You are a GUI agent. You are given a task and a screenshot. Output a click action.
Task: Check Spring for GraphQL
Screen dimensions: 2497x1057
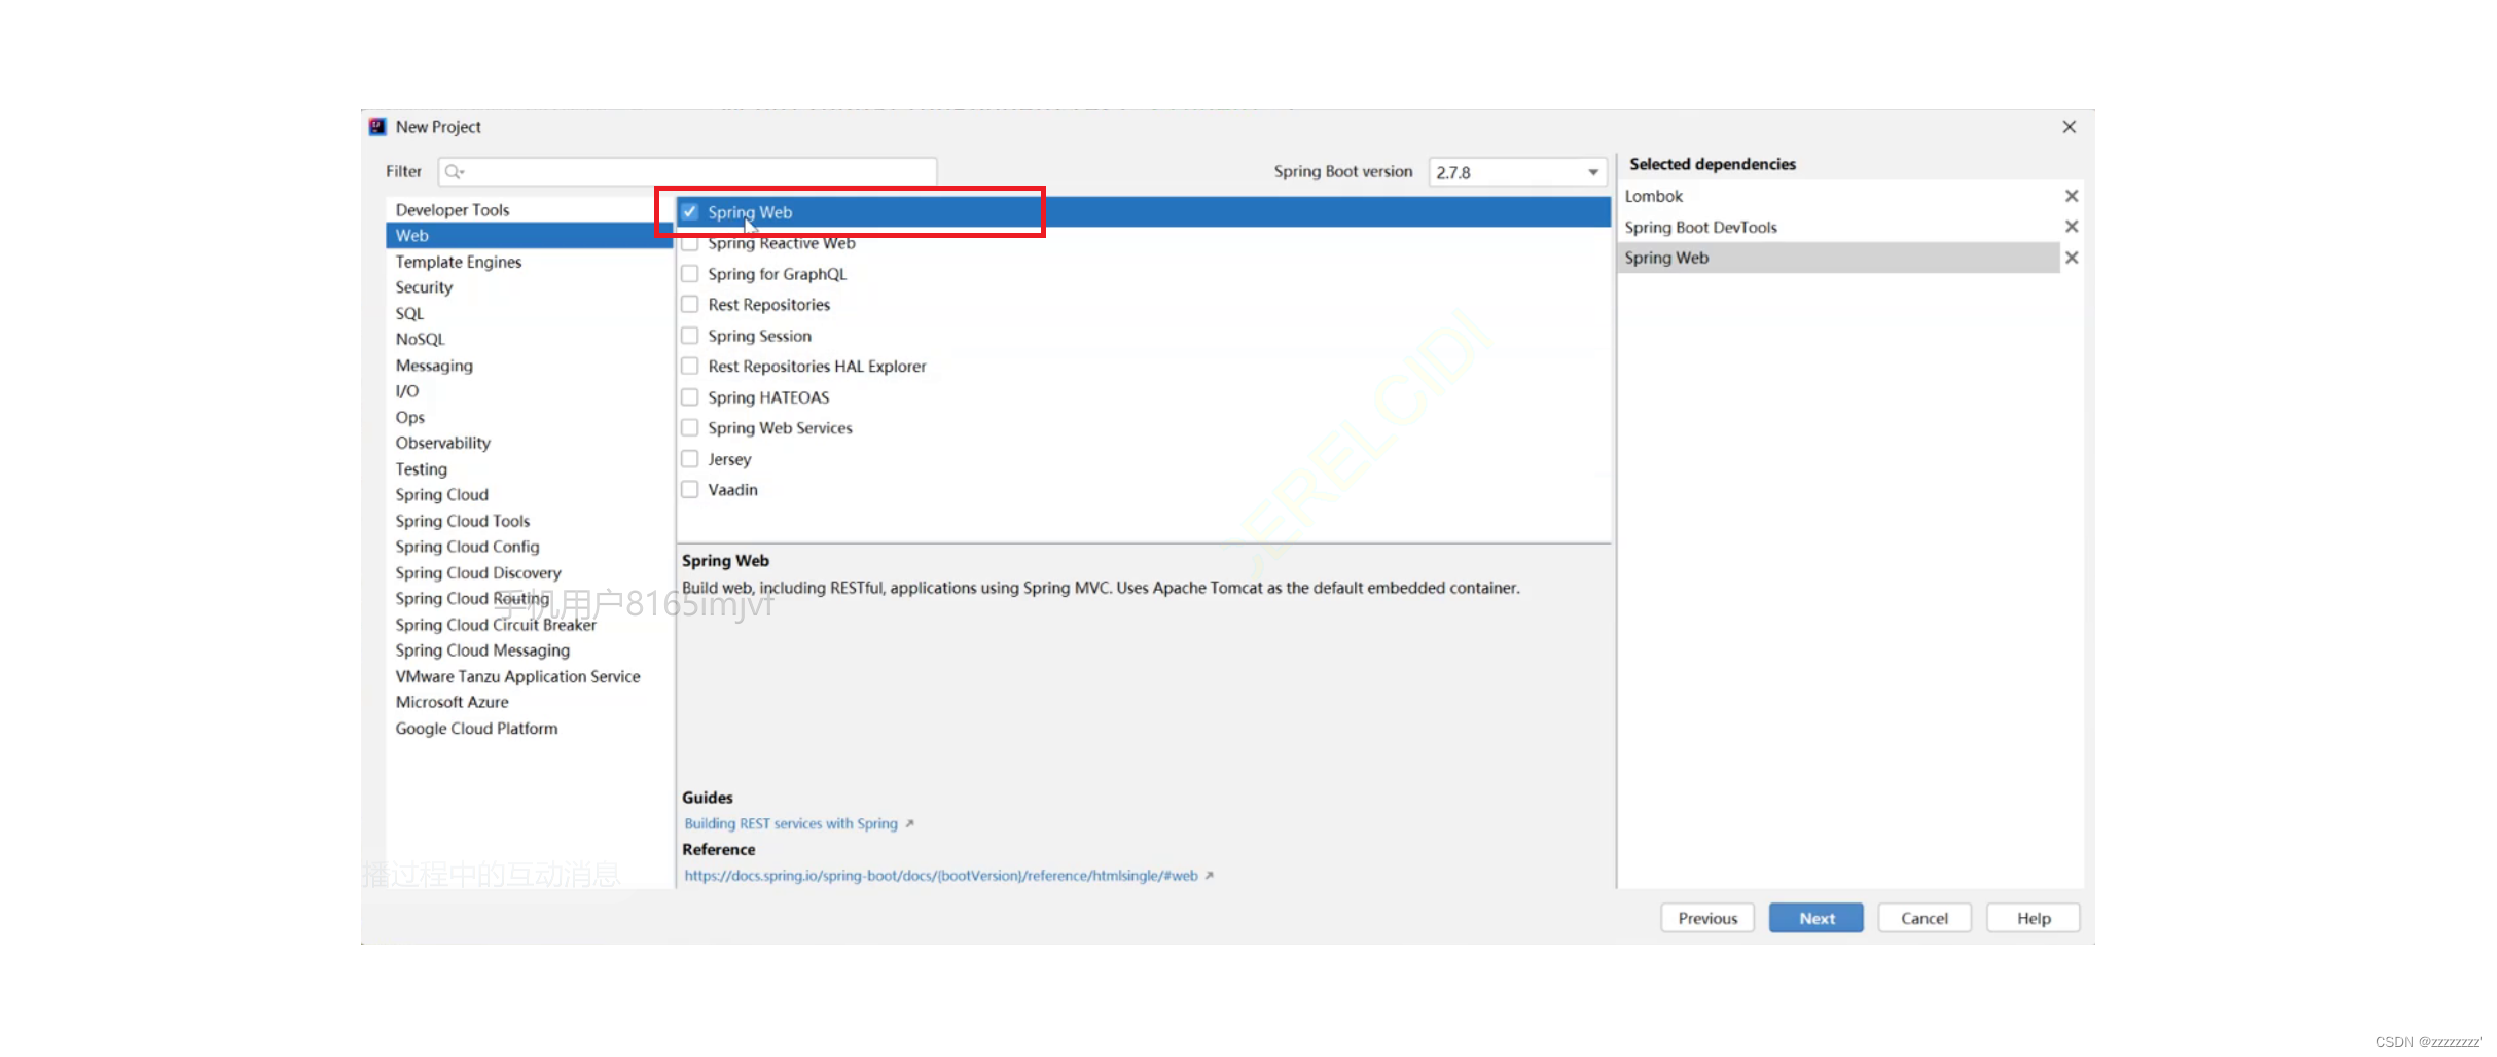(690, 274)
